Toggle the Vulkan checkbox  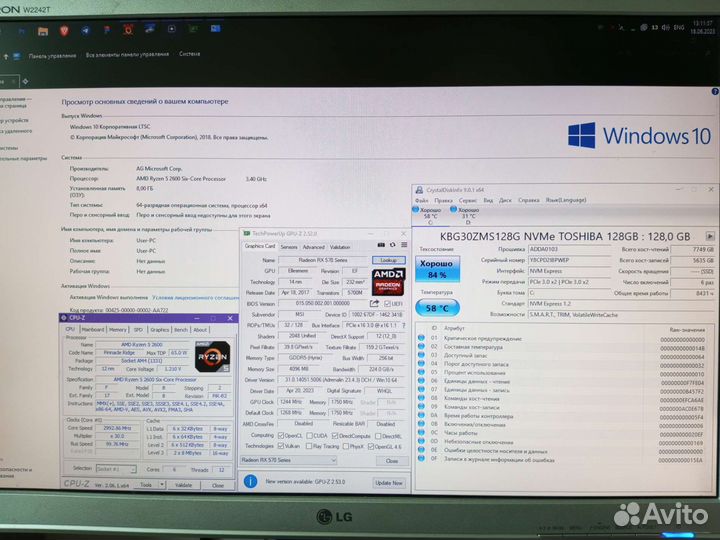pos(281,446)
